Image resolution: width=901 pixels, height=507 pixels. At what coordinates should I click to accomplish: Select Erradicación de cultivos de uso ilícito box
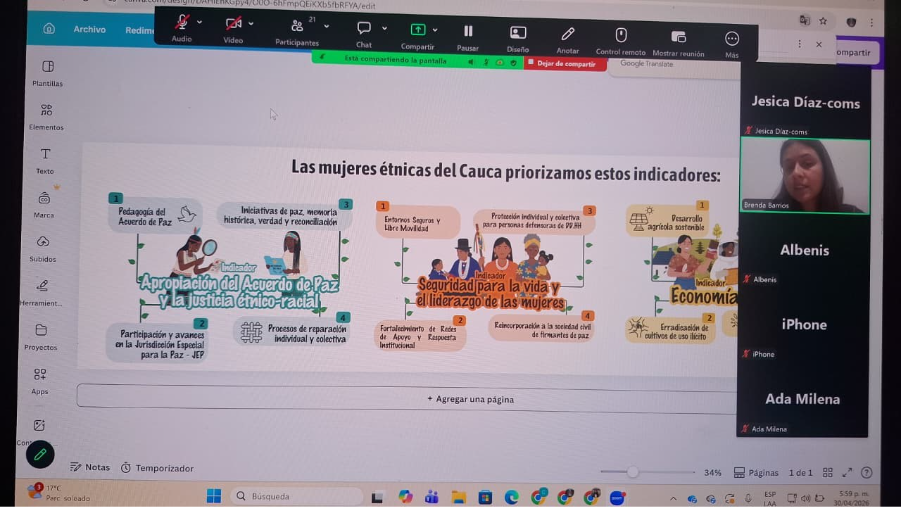(671, 331)
